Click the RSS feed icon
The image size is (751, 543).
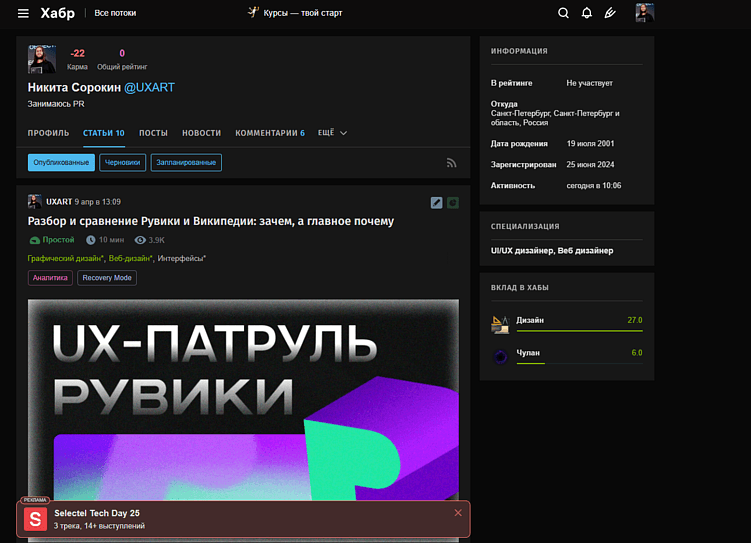pos(451,163)
